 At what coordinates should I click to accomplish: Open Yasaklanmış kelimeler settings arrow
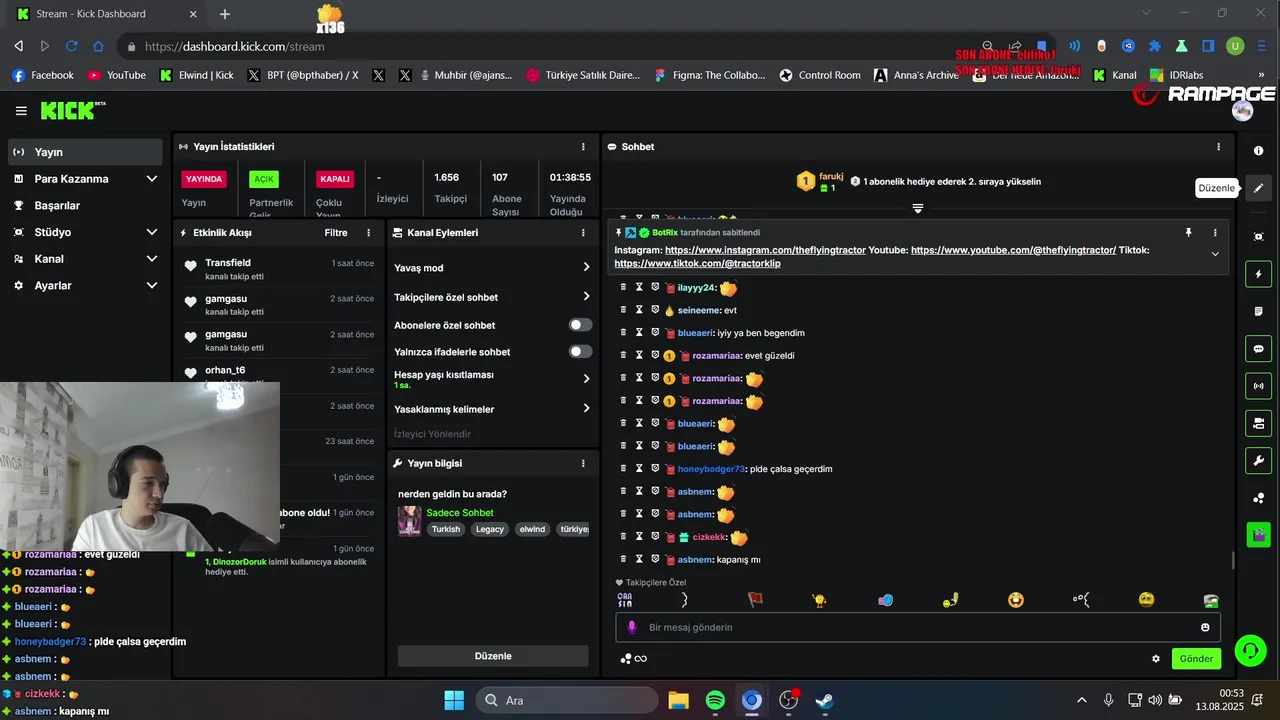coord(586,408)
